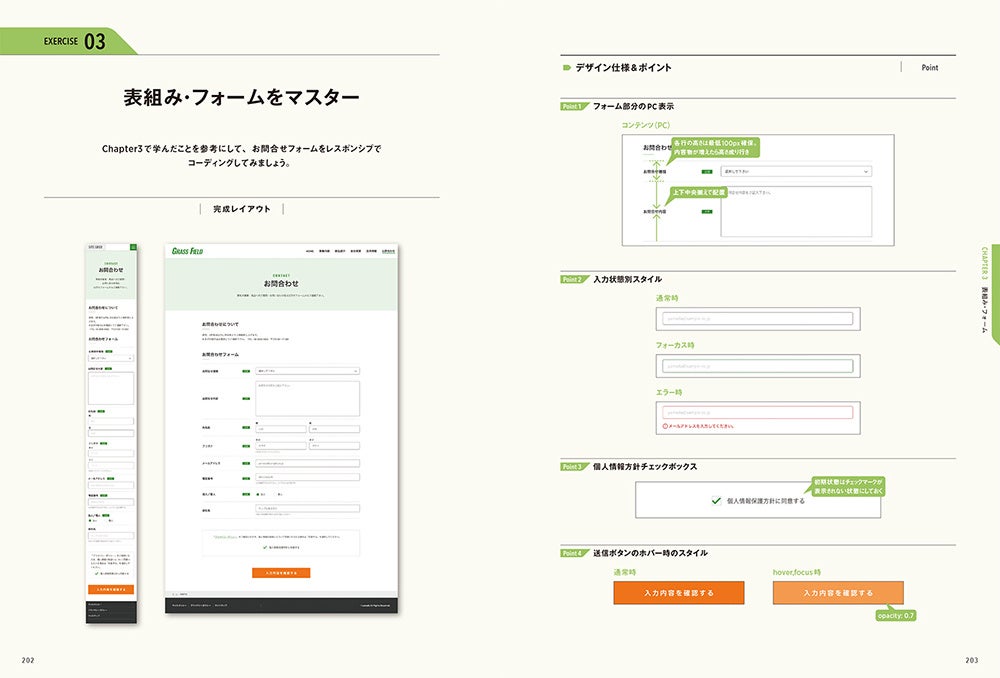Select the first 法人/個人 radio button in the PC mockup
This screenshot has height=678, width=1000.
tap(258, 494)
